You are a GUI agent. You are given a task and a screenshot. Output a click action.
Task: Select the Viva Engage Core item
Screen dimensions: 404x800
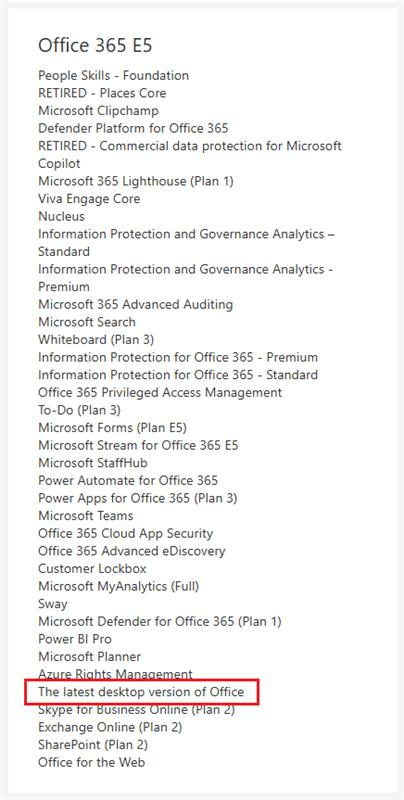tap(89, 198)
